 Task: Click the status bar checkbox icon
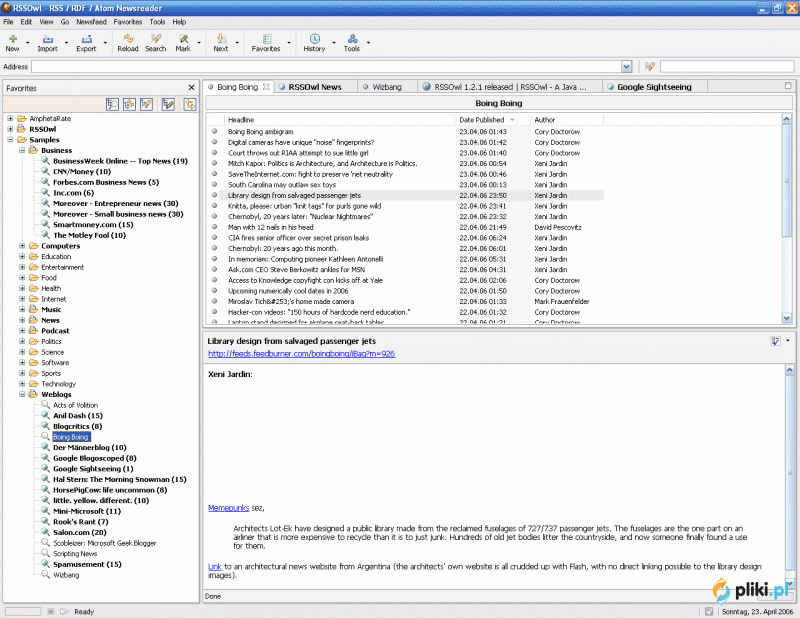point(709,611)
